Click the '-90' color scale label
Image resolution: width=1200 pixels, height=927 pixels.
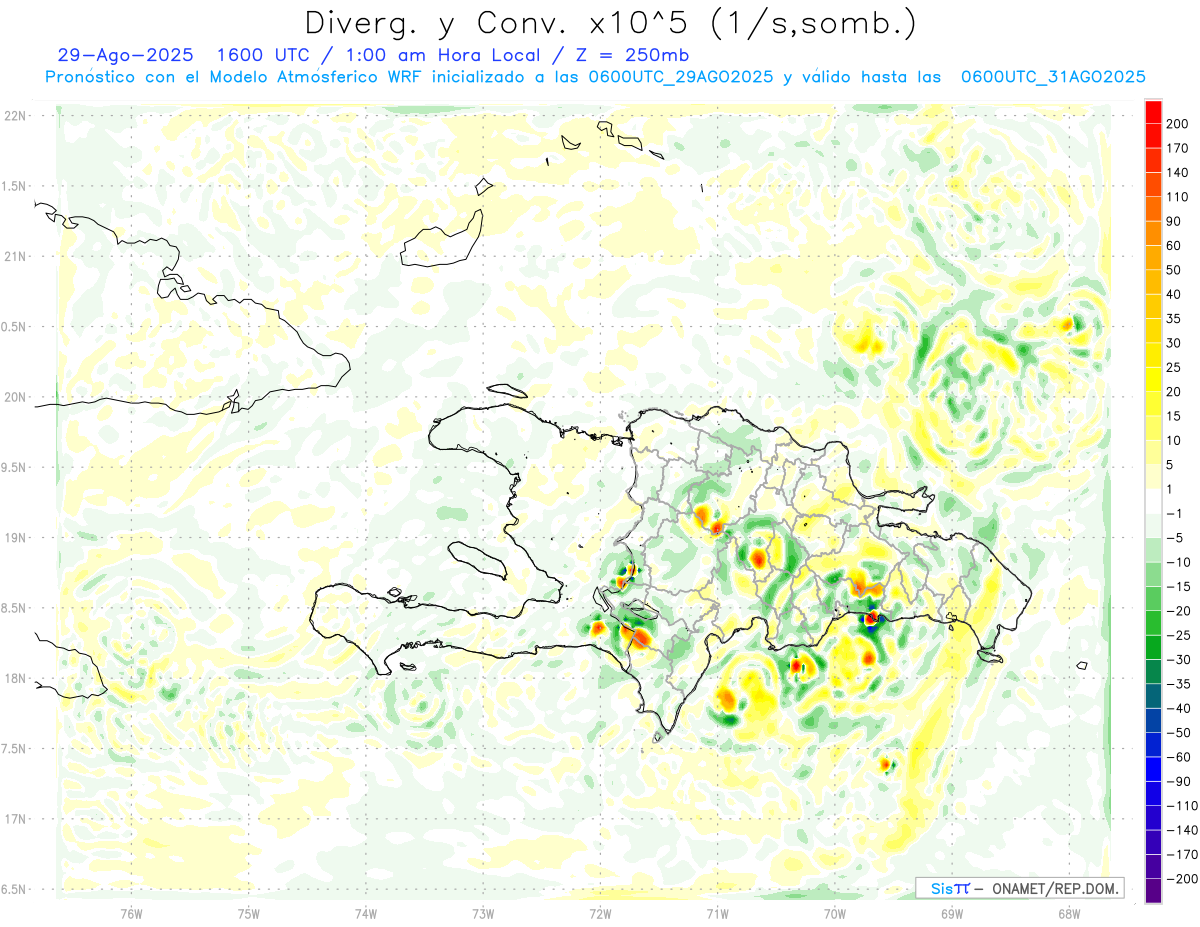tap(1178, 782)
